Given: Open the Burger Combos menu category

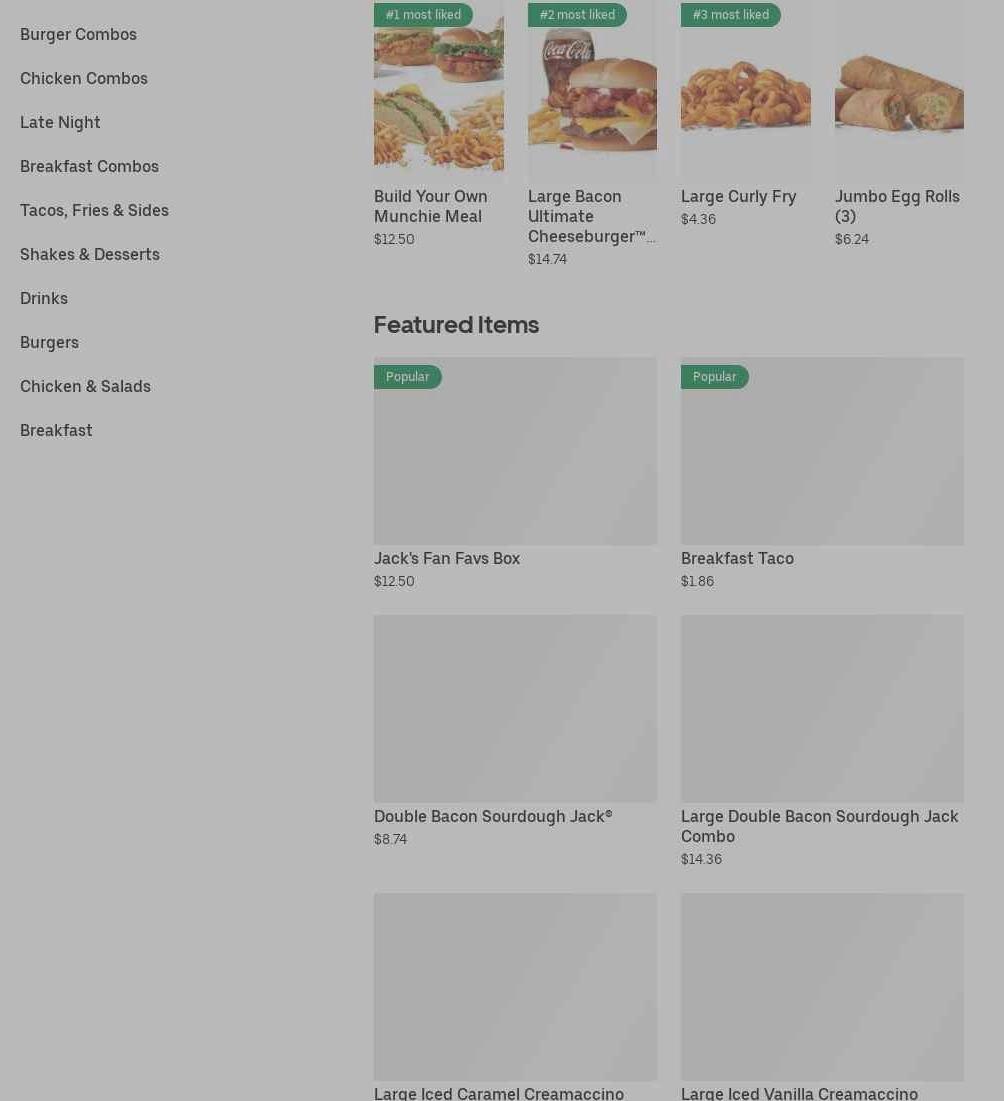Looking at the screenshot, I should [x=78, y=34].
